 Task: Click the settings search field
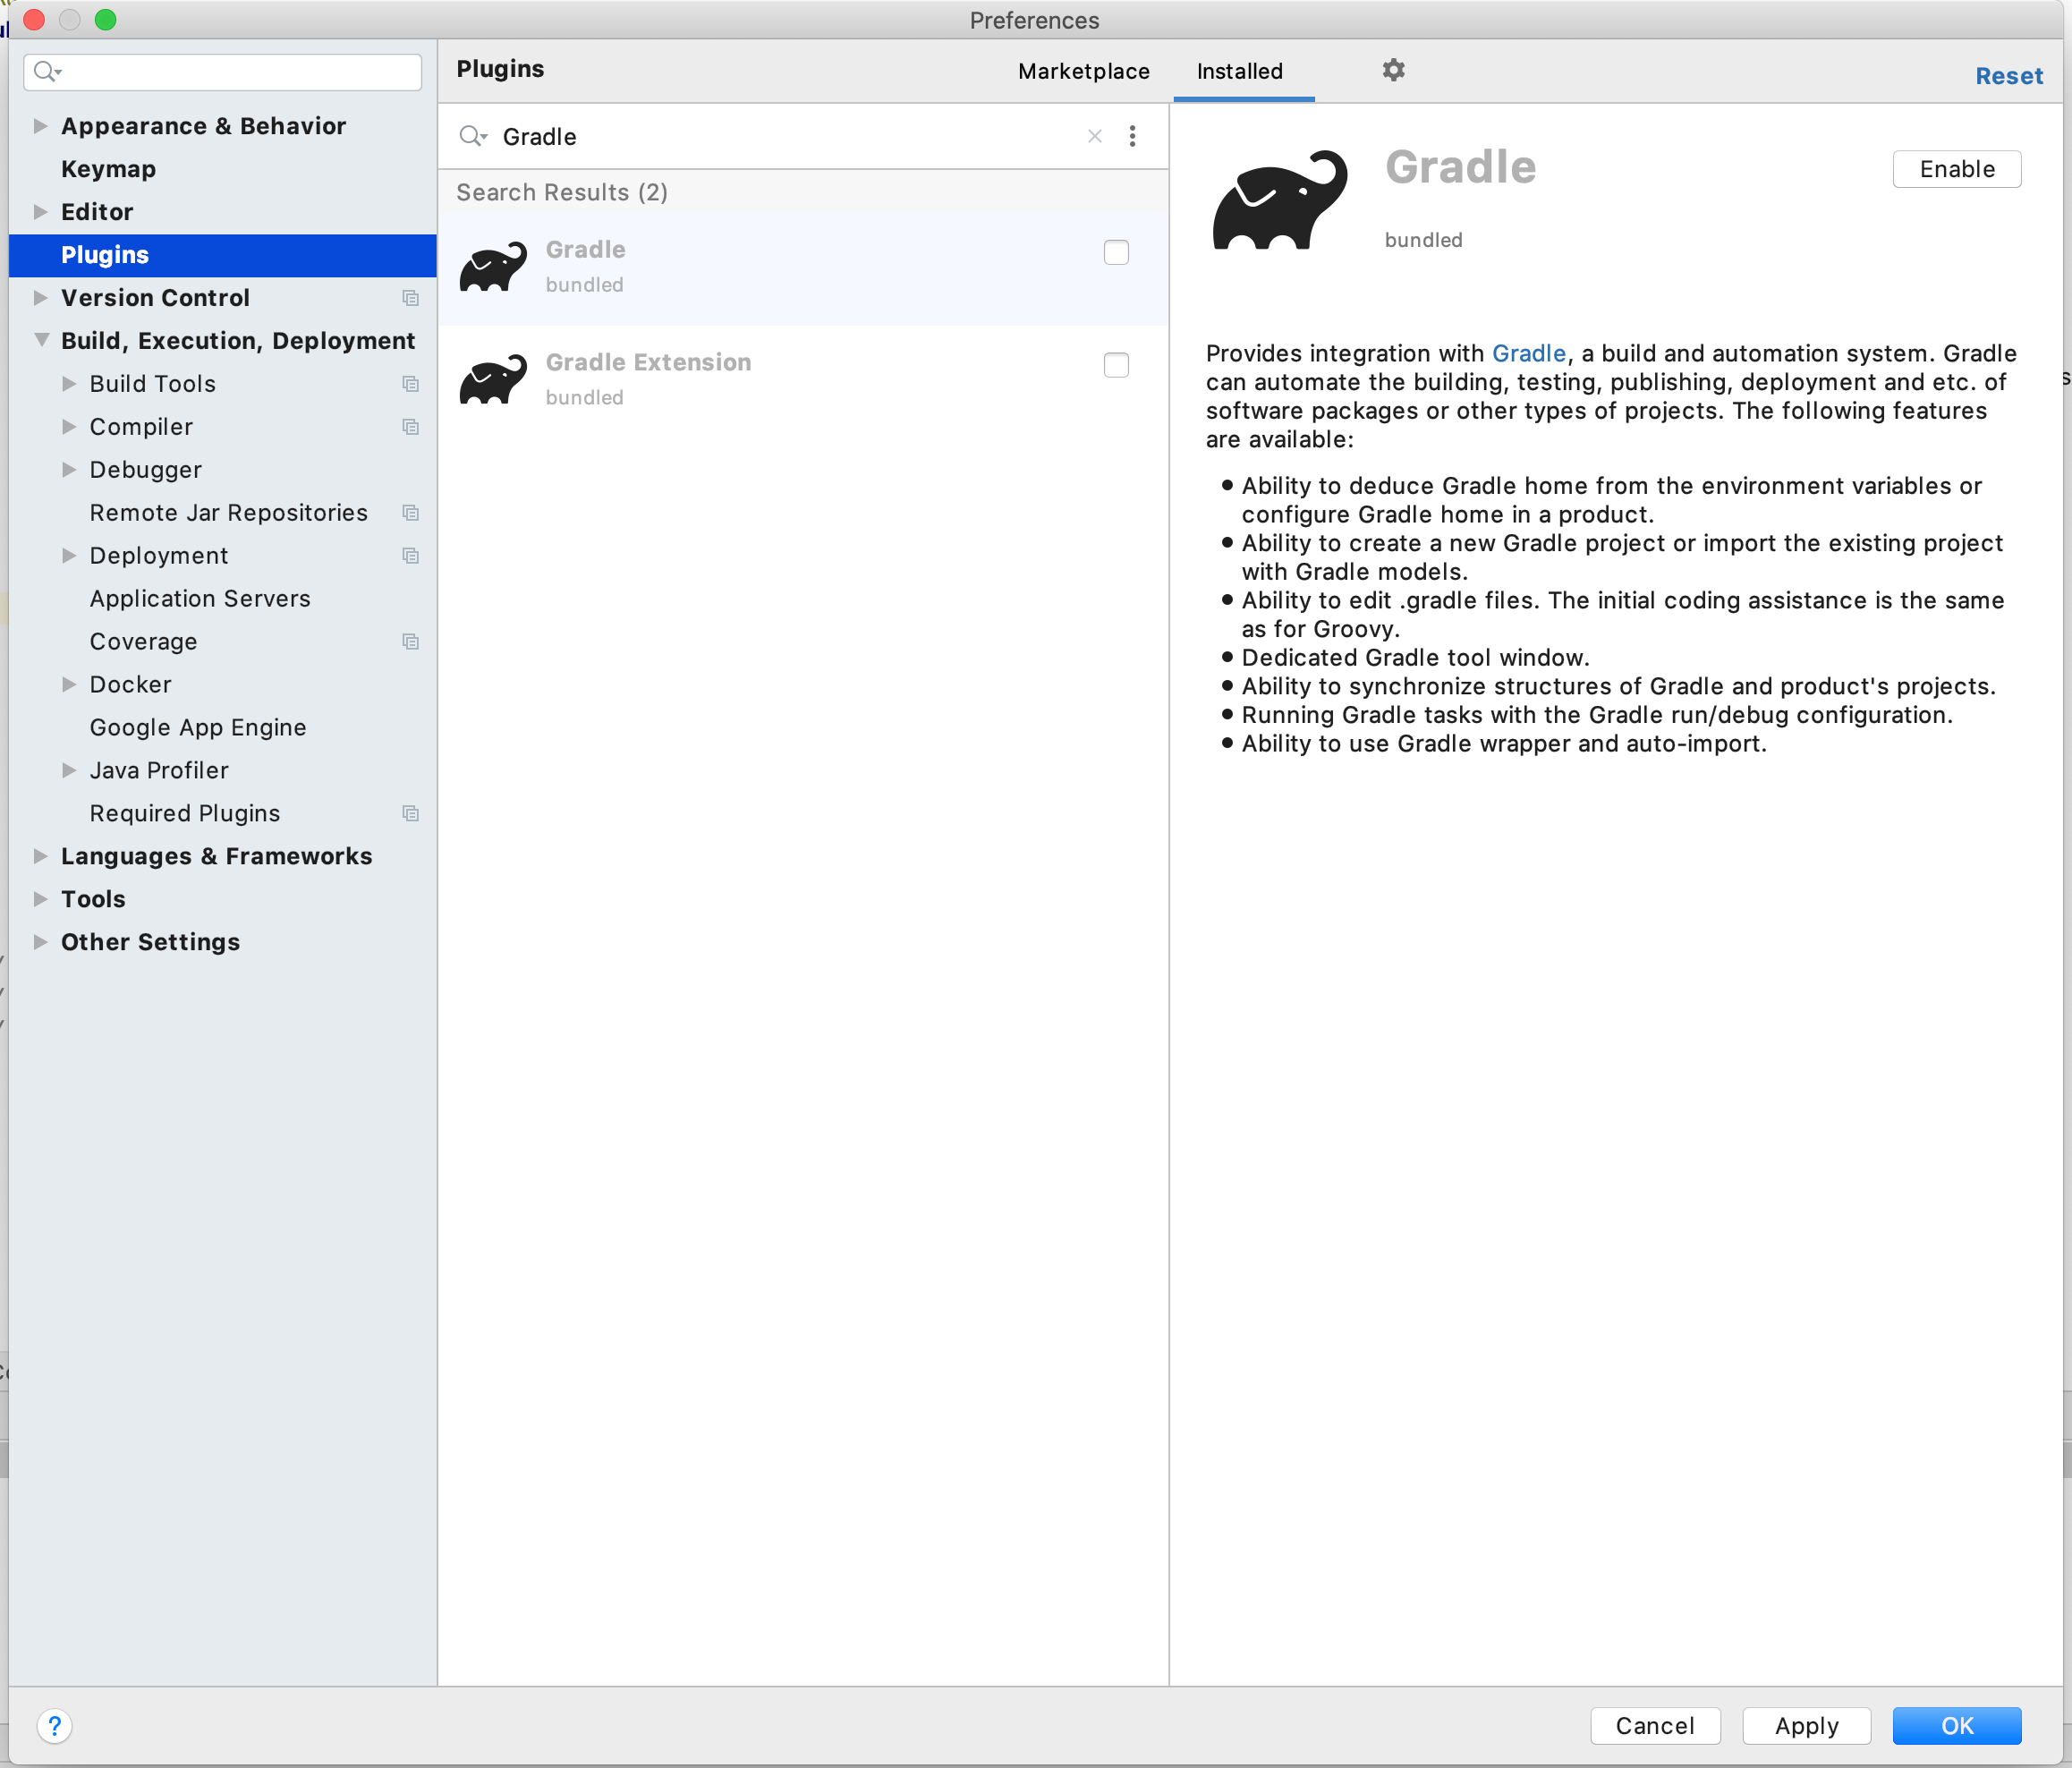(x=240, y=72)
